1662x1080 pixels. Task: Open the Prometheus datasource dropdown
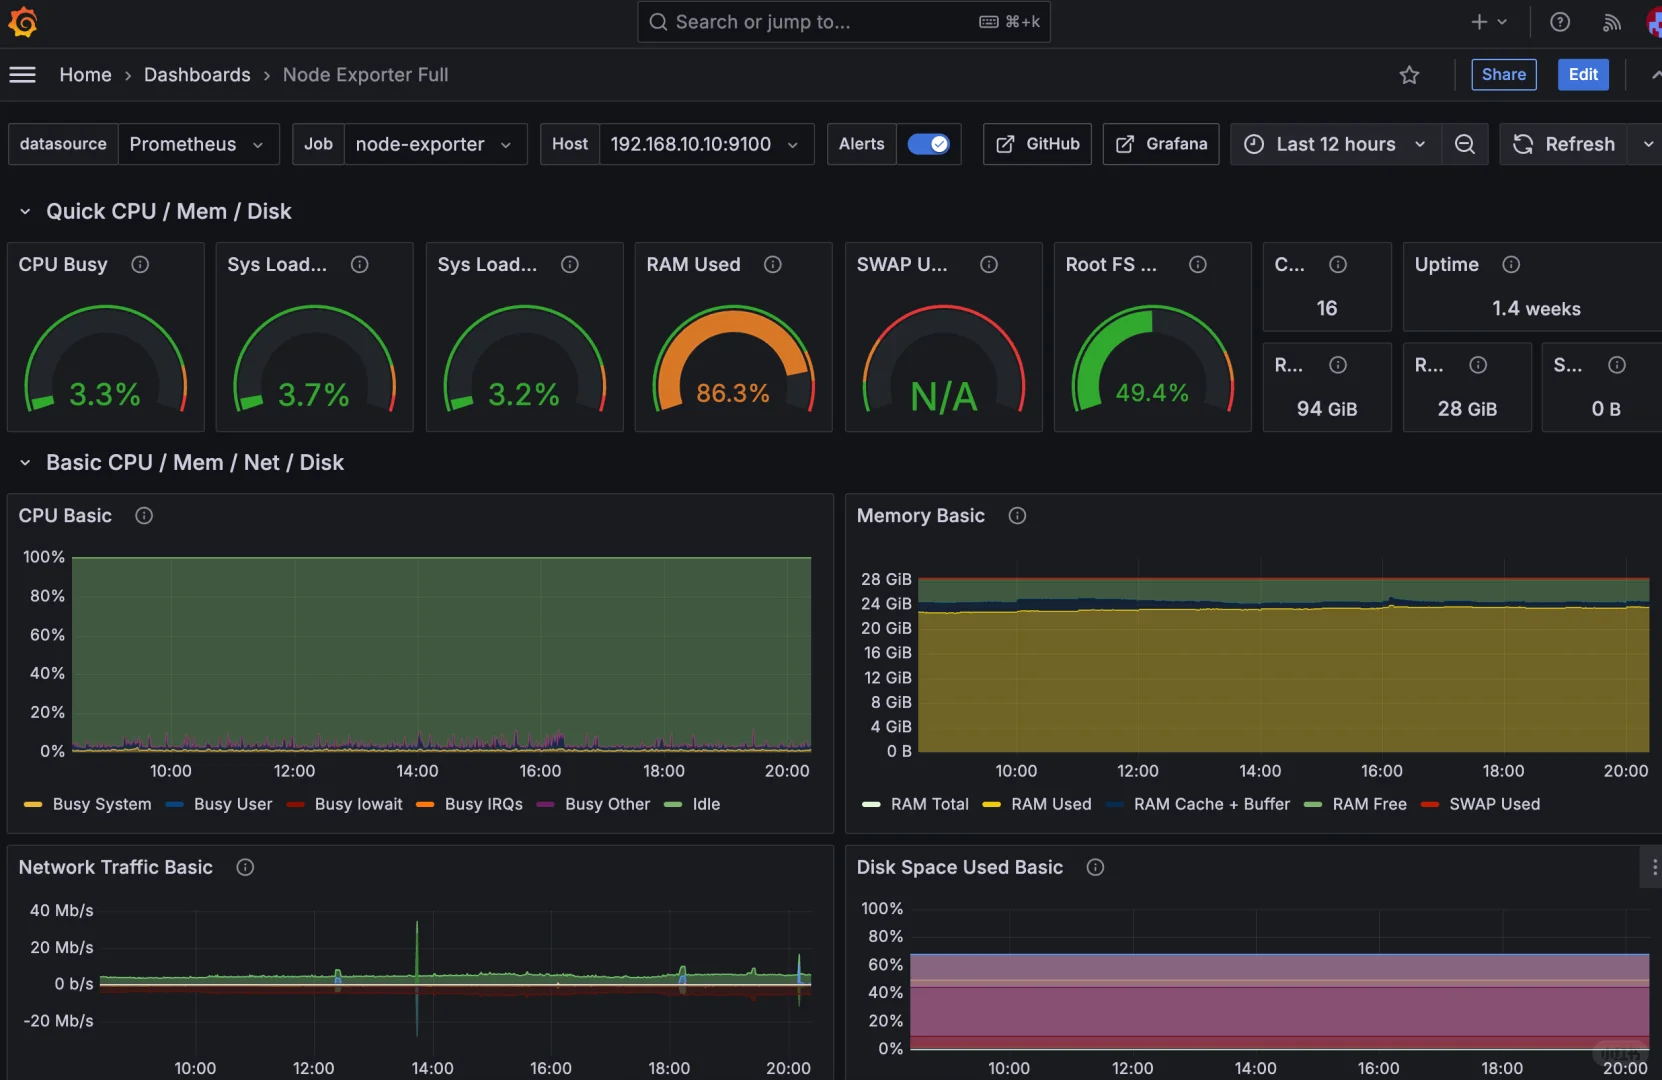197,144
